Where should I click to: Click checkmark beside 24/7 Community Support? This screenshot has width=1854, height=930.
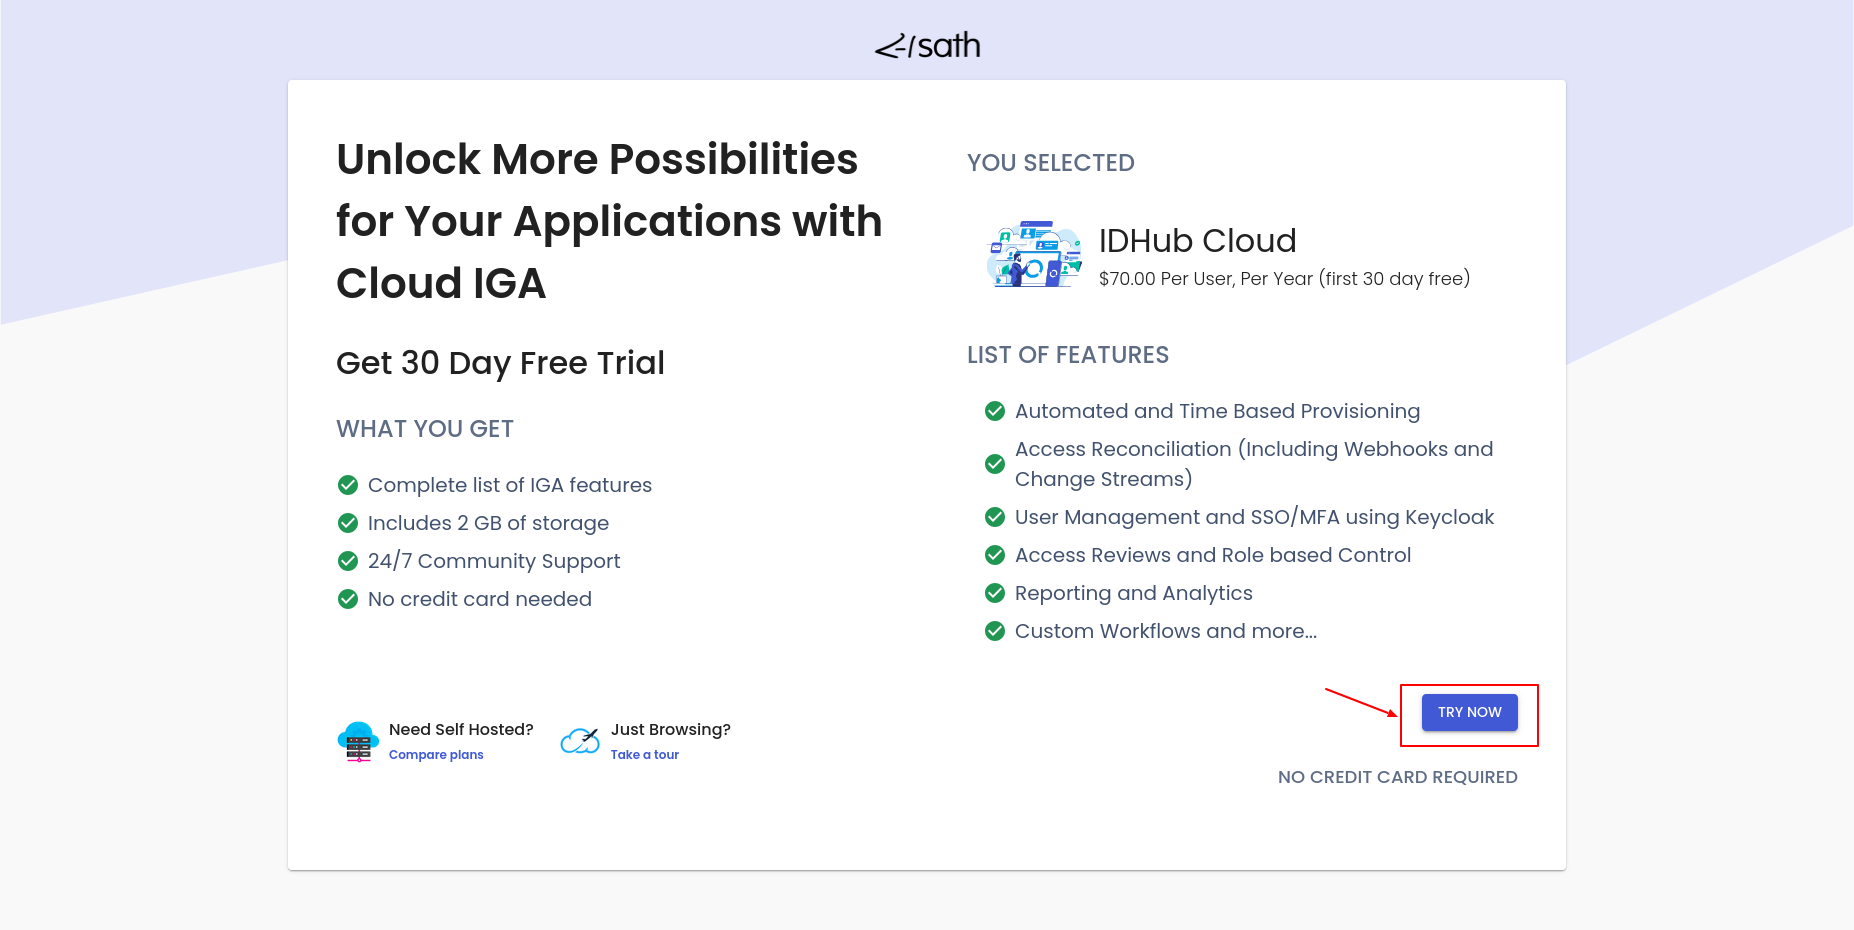pyautogui.click(x=348, y=561)
